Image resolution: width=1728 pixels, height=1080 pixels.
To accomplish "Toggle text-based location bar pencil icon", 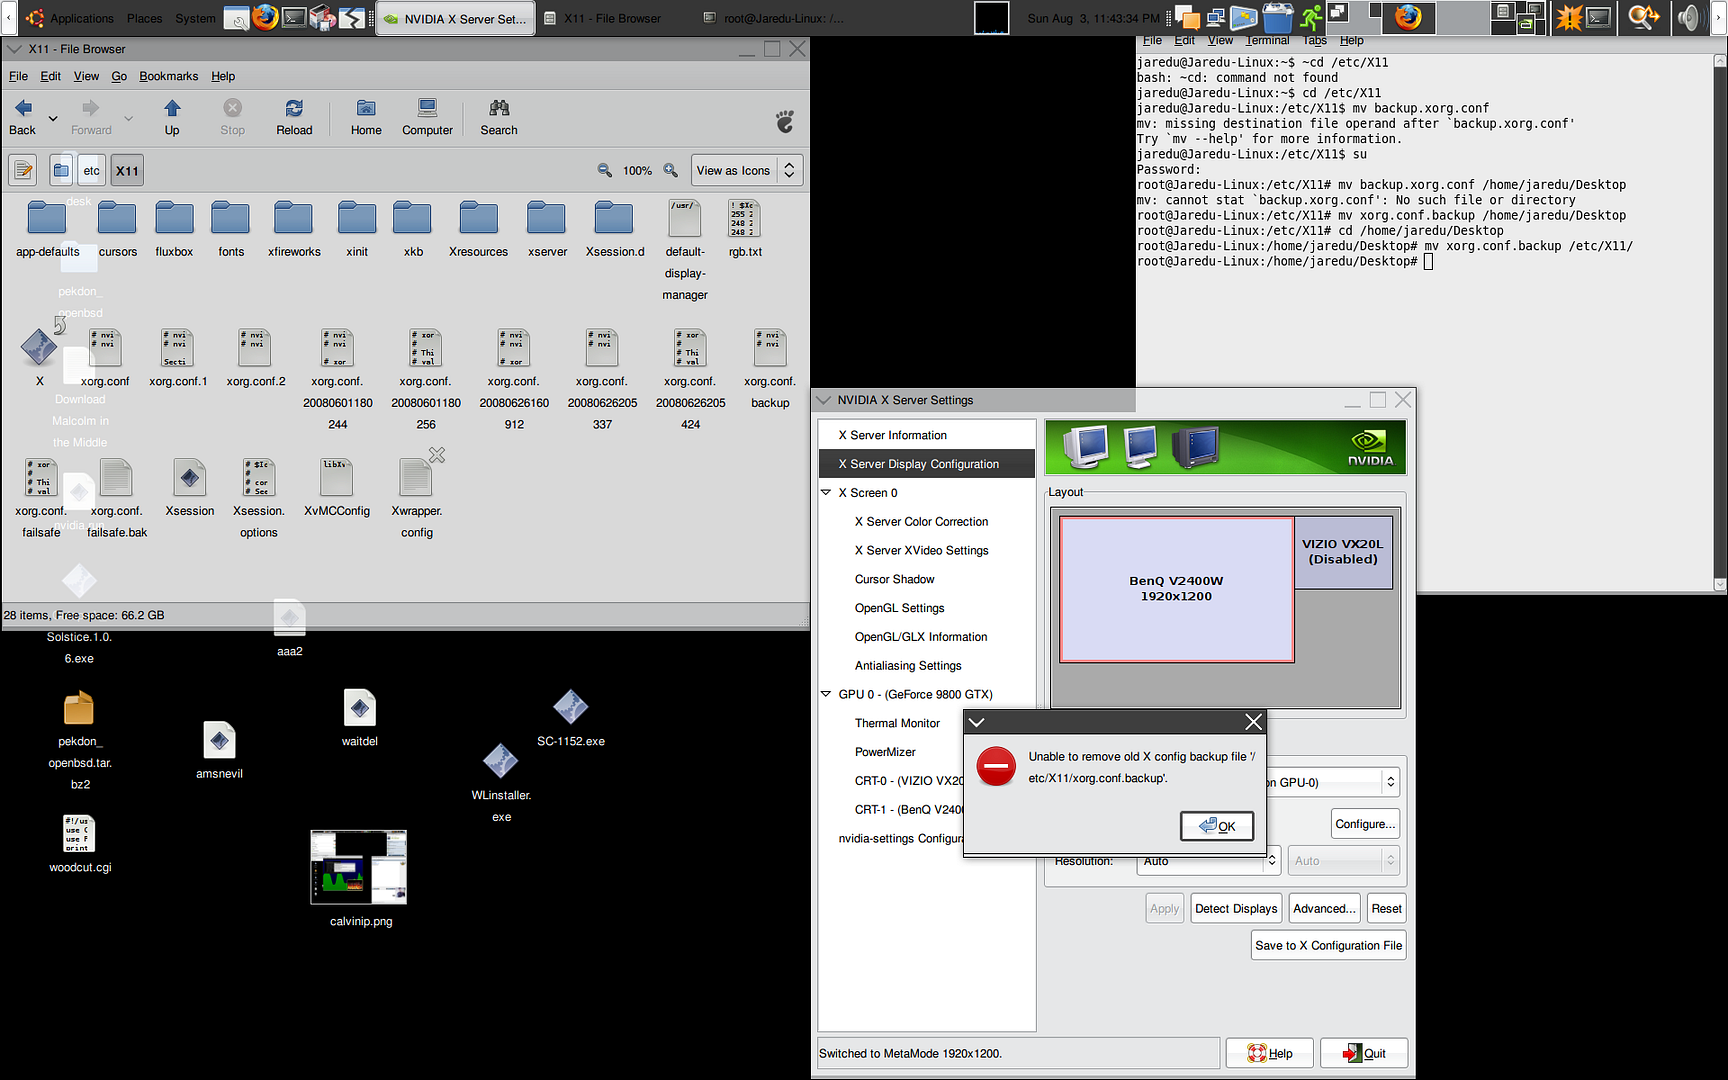I will [x=23, y=170].
